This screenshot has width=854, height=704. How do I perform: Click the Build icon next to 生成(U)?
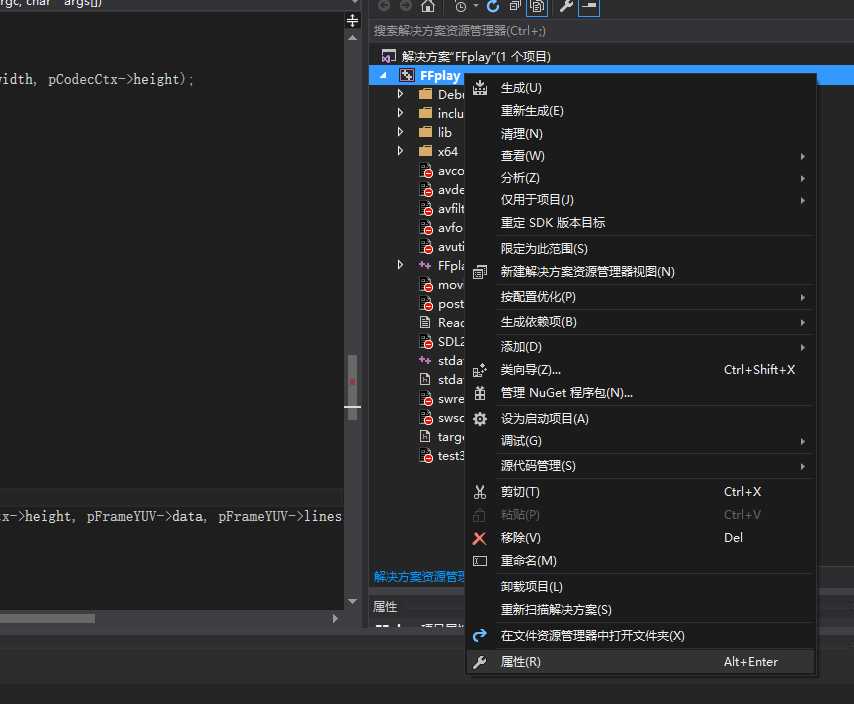(480, 88)
